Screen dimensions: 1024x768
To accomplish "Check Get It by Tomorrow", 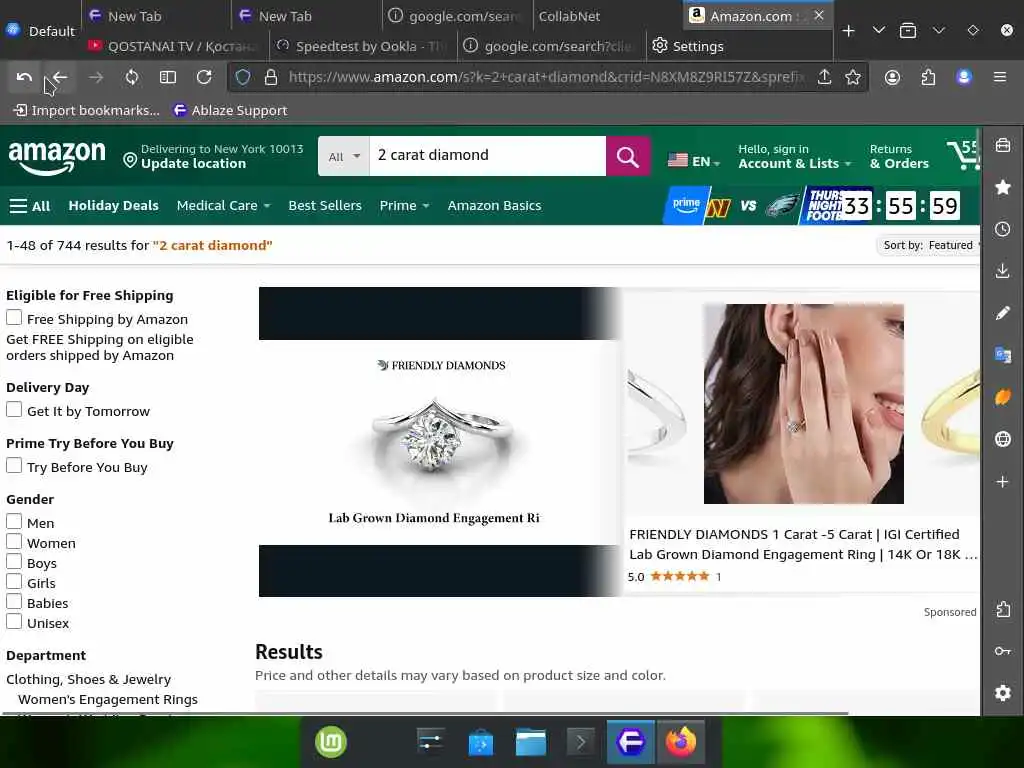I will 14,409.
